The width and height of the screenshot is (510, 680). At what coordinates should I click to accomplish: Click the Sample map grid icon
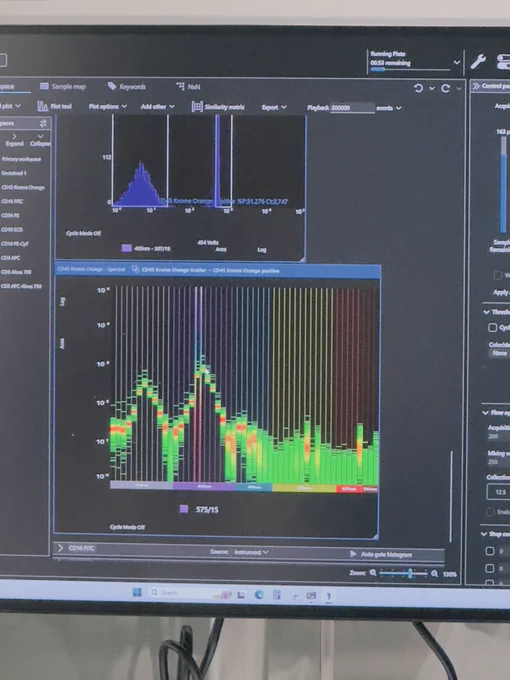pyautogui.click(x=44, y=86)
